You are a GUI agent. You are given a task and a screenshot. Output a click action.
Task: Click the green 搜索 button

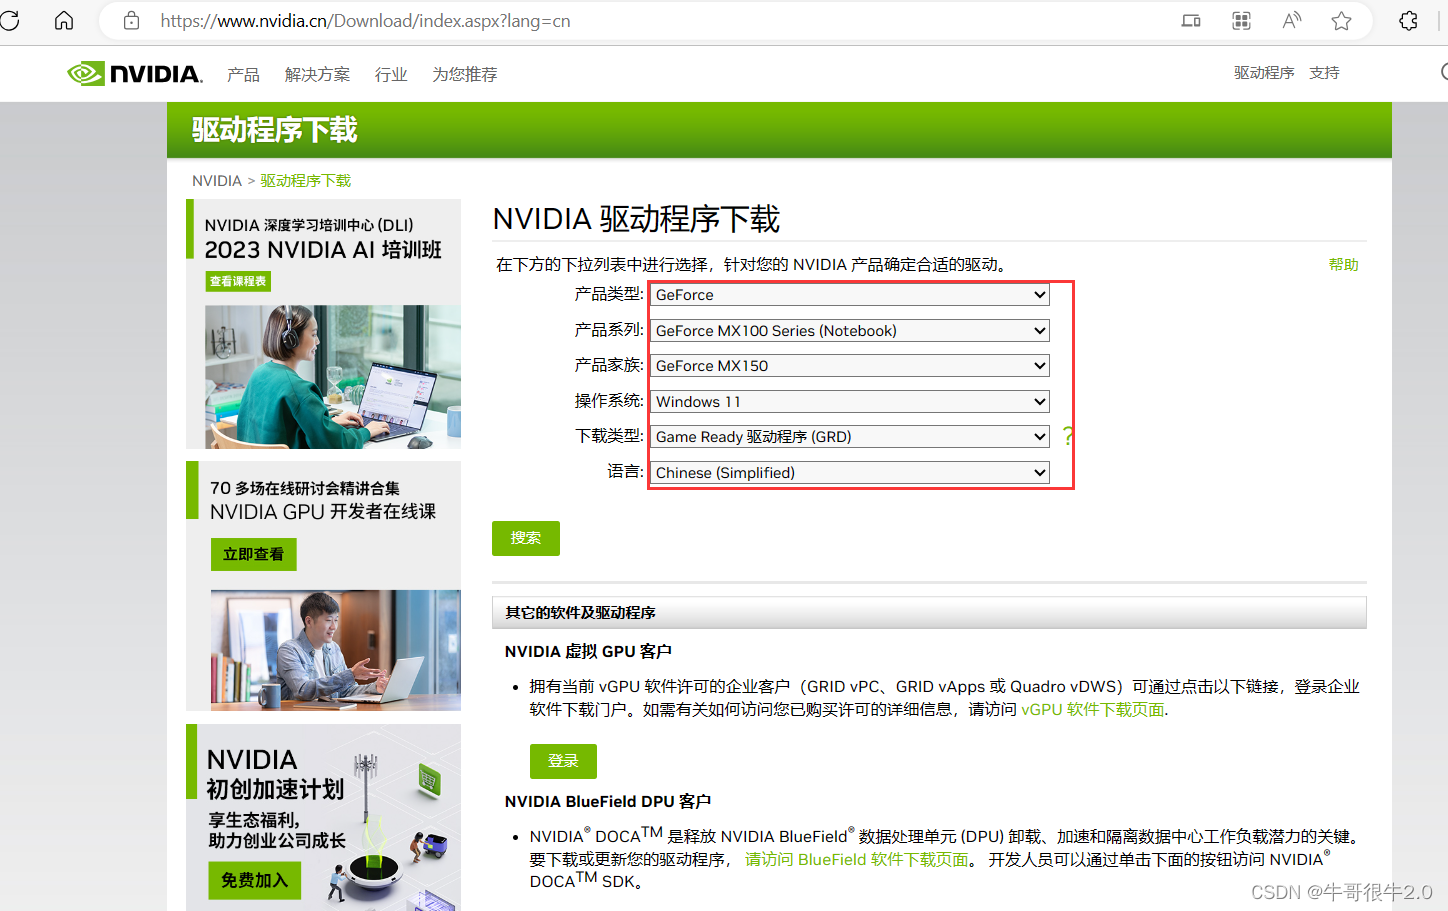(526, 538)
